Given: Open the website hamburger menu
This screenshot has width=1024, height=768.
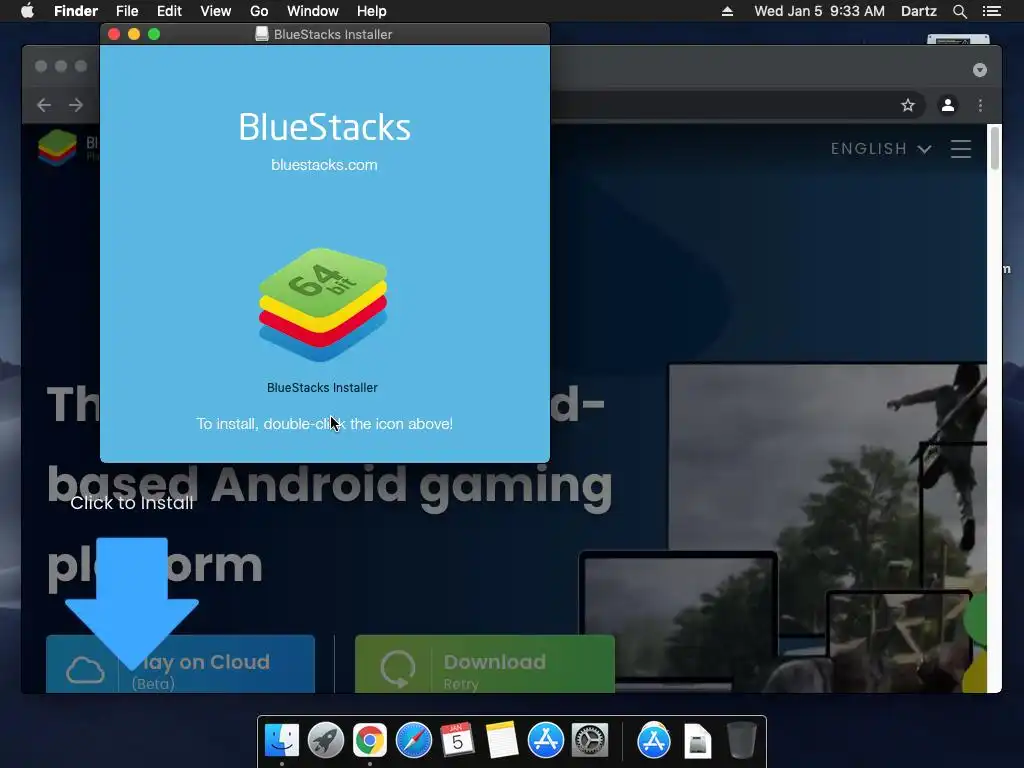Looking at the screenshot, I should pos(961,149).
